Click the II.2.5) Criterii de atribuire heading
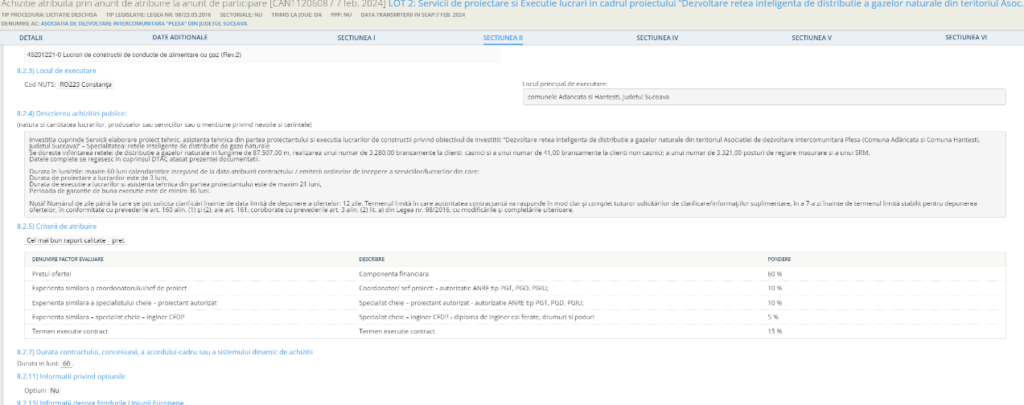1024x405 pixels. pyautogui.click(x=57, y=226)
